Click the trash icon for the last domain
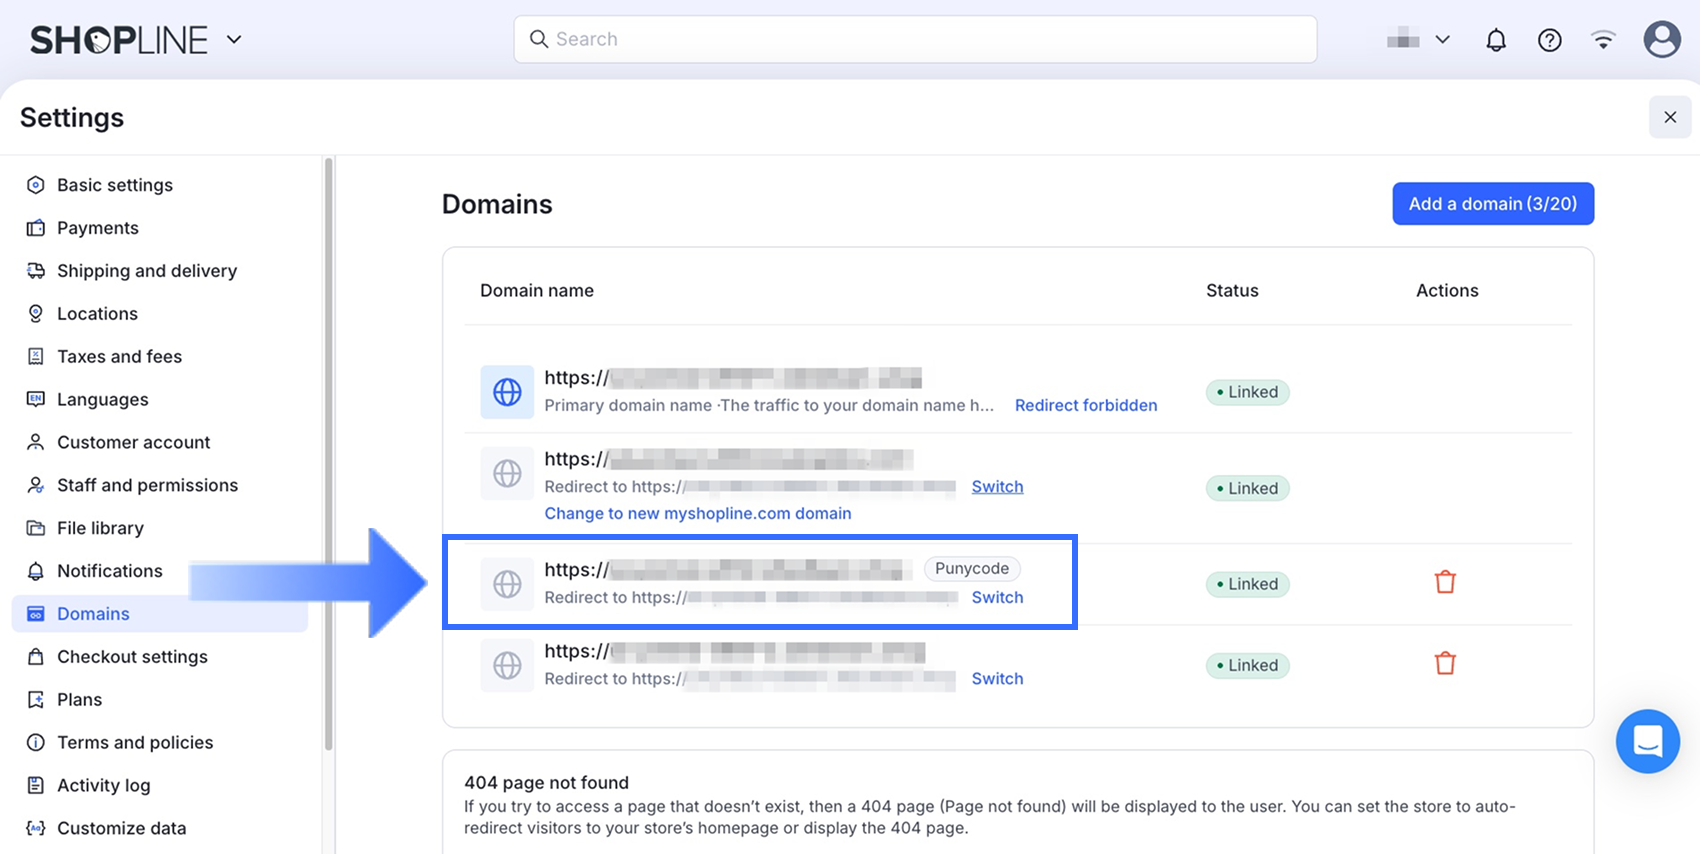Screen dimensions: 1700x854 tap(1445, 663)
